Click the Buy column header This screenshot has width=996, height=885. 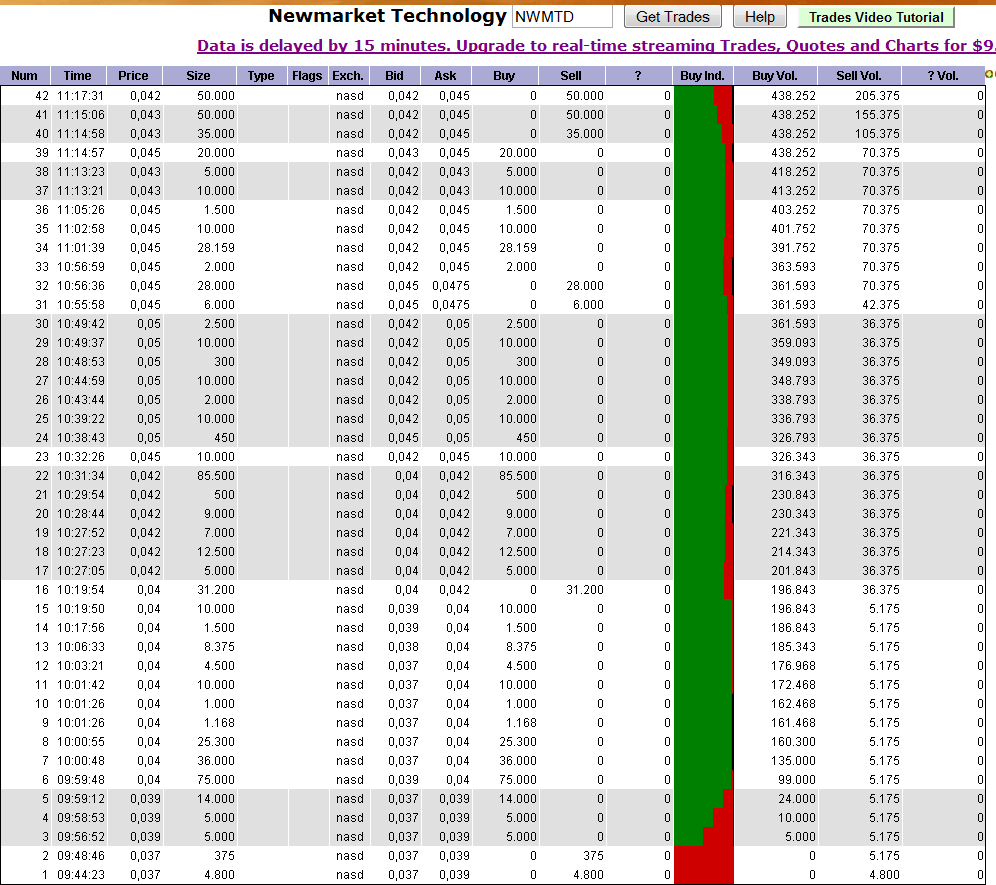coord(504,76)
